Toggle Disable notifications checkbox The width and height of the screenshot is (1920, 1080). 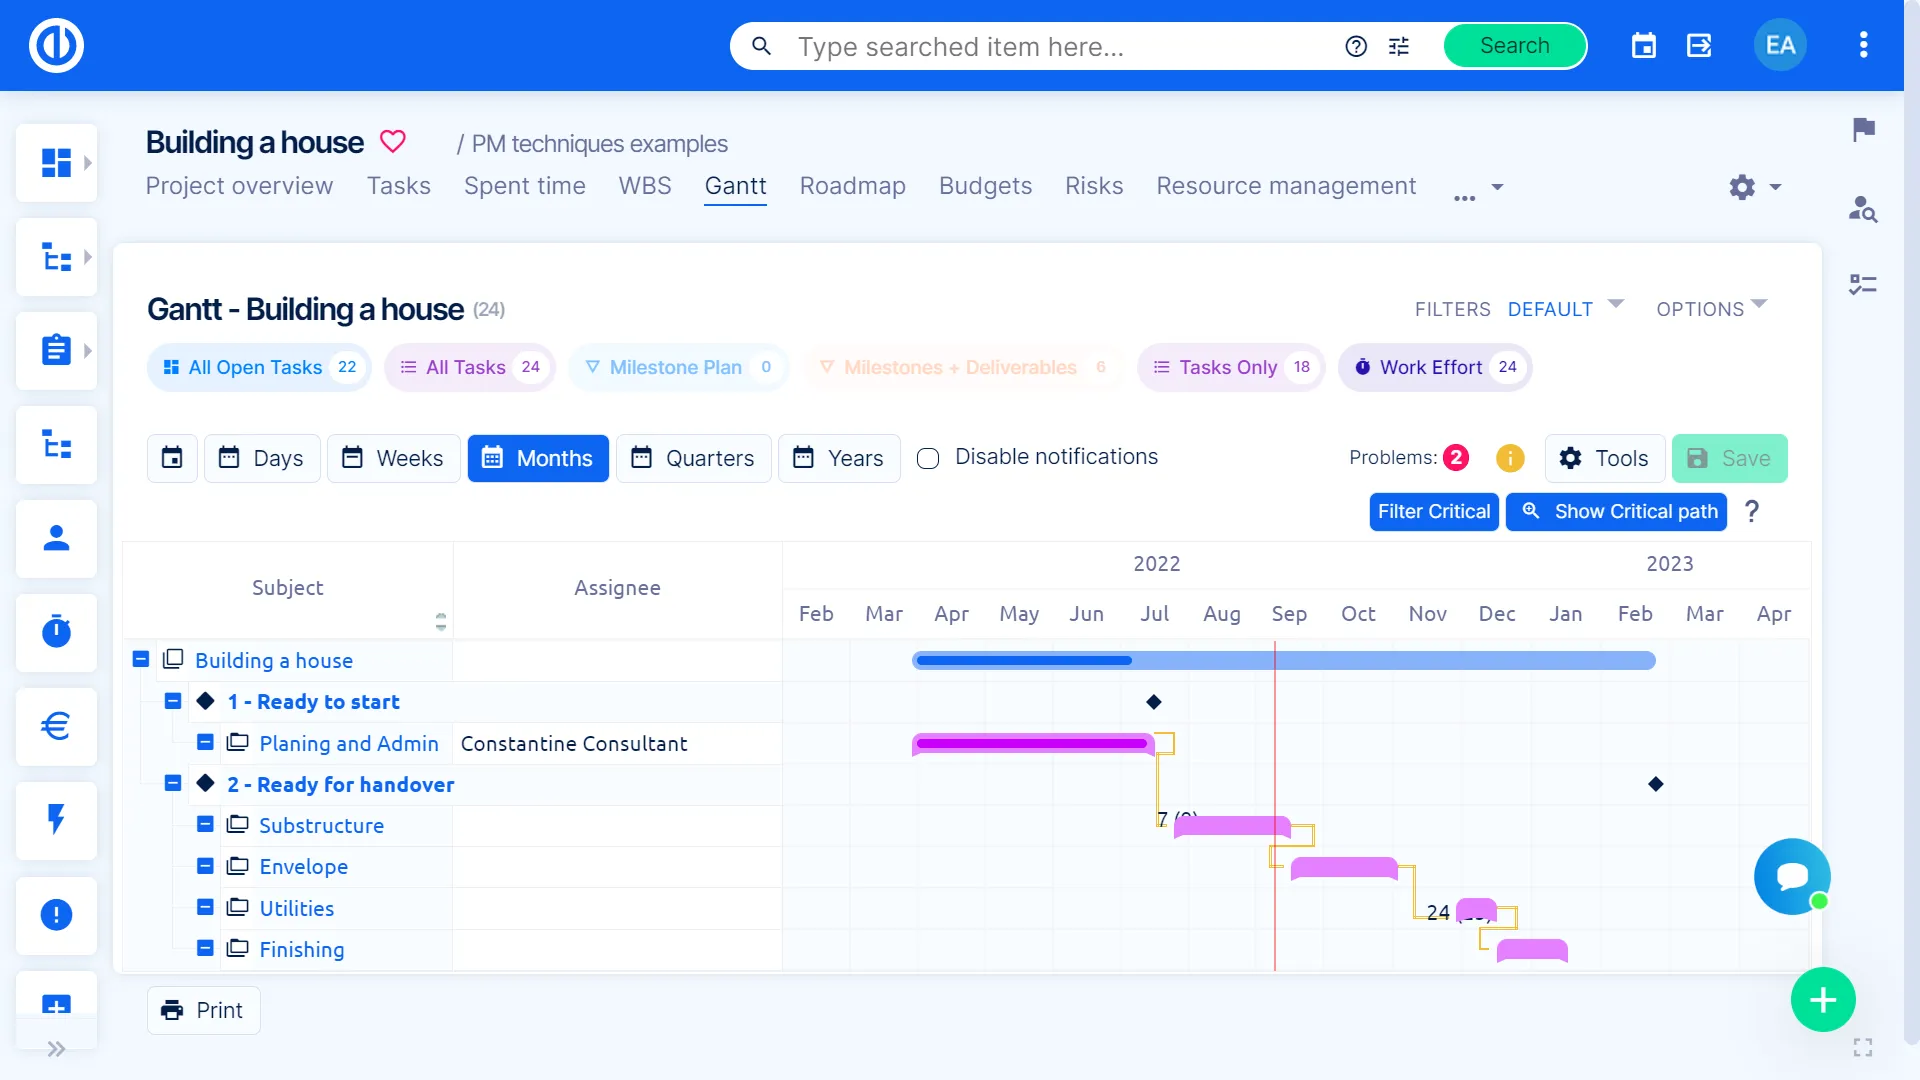pyautogui.click(x=928, y=458)
